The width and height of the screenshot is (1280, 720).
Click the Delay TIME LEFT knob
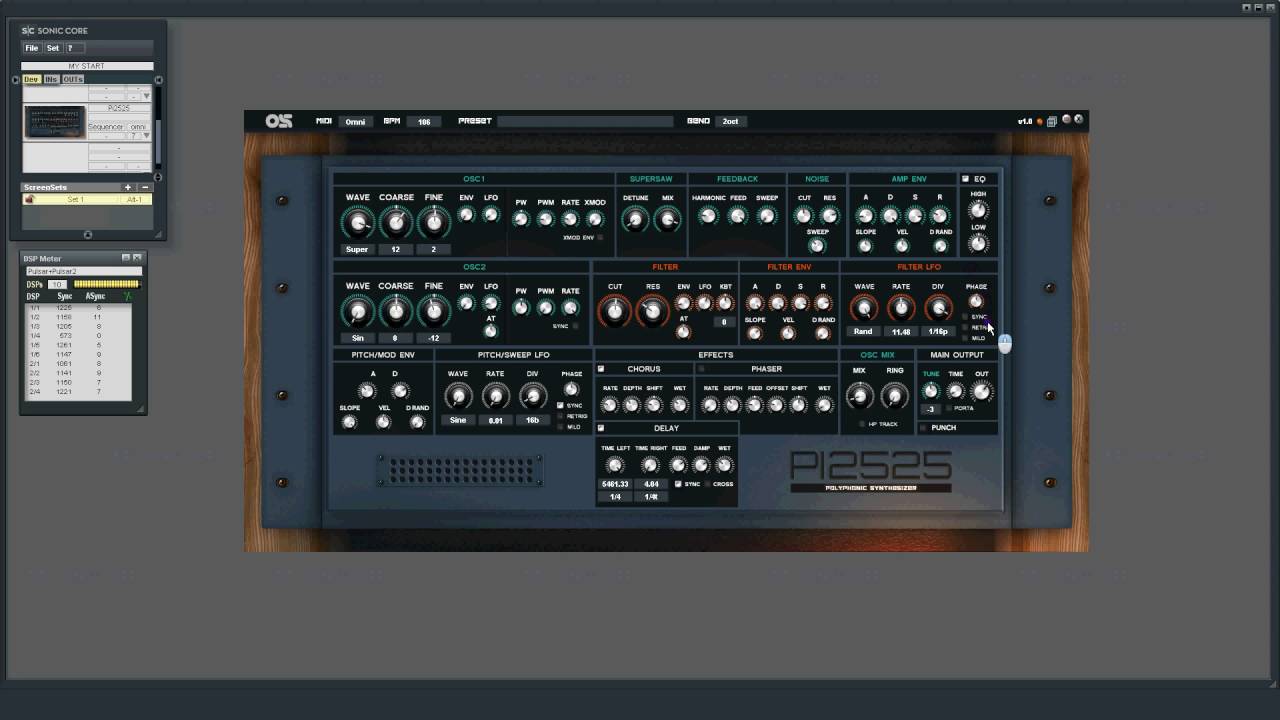(x=615, y=465)
